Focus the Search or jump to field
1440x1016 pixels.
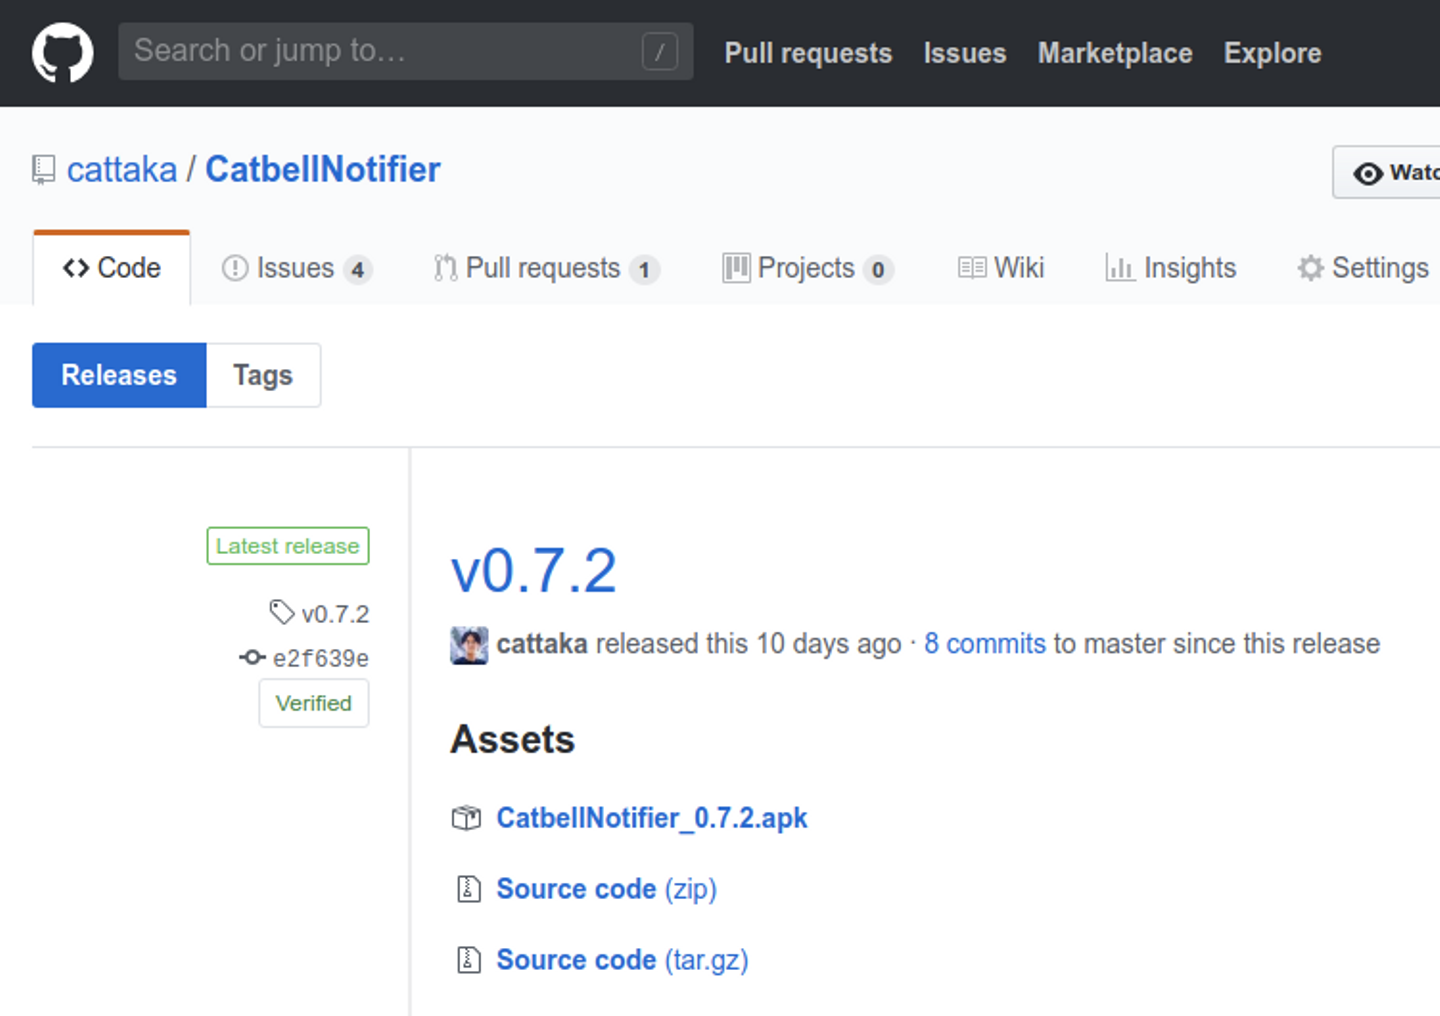pyautogui.click(x=380, y=51)
